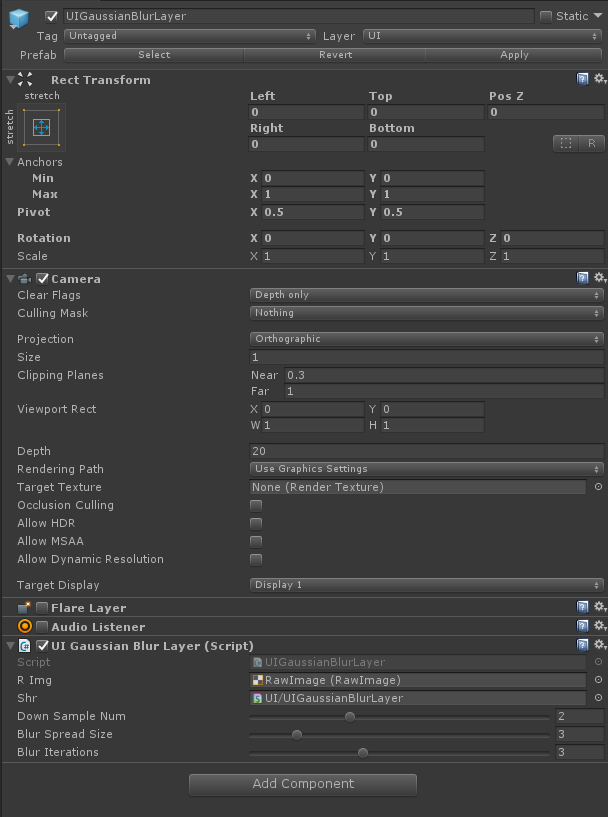This screenshot has height=817, width=608.
Task: Click the raw edit mode R button
Action: click(x=590, y=143)
